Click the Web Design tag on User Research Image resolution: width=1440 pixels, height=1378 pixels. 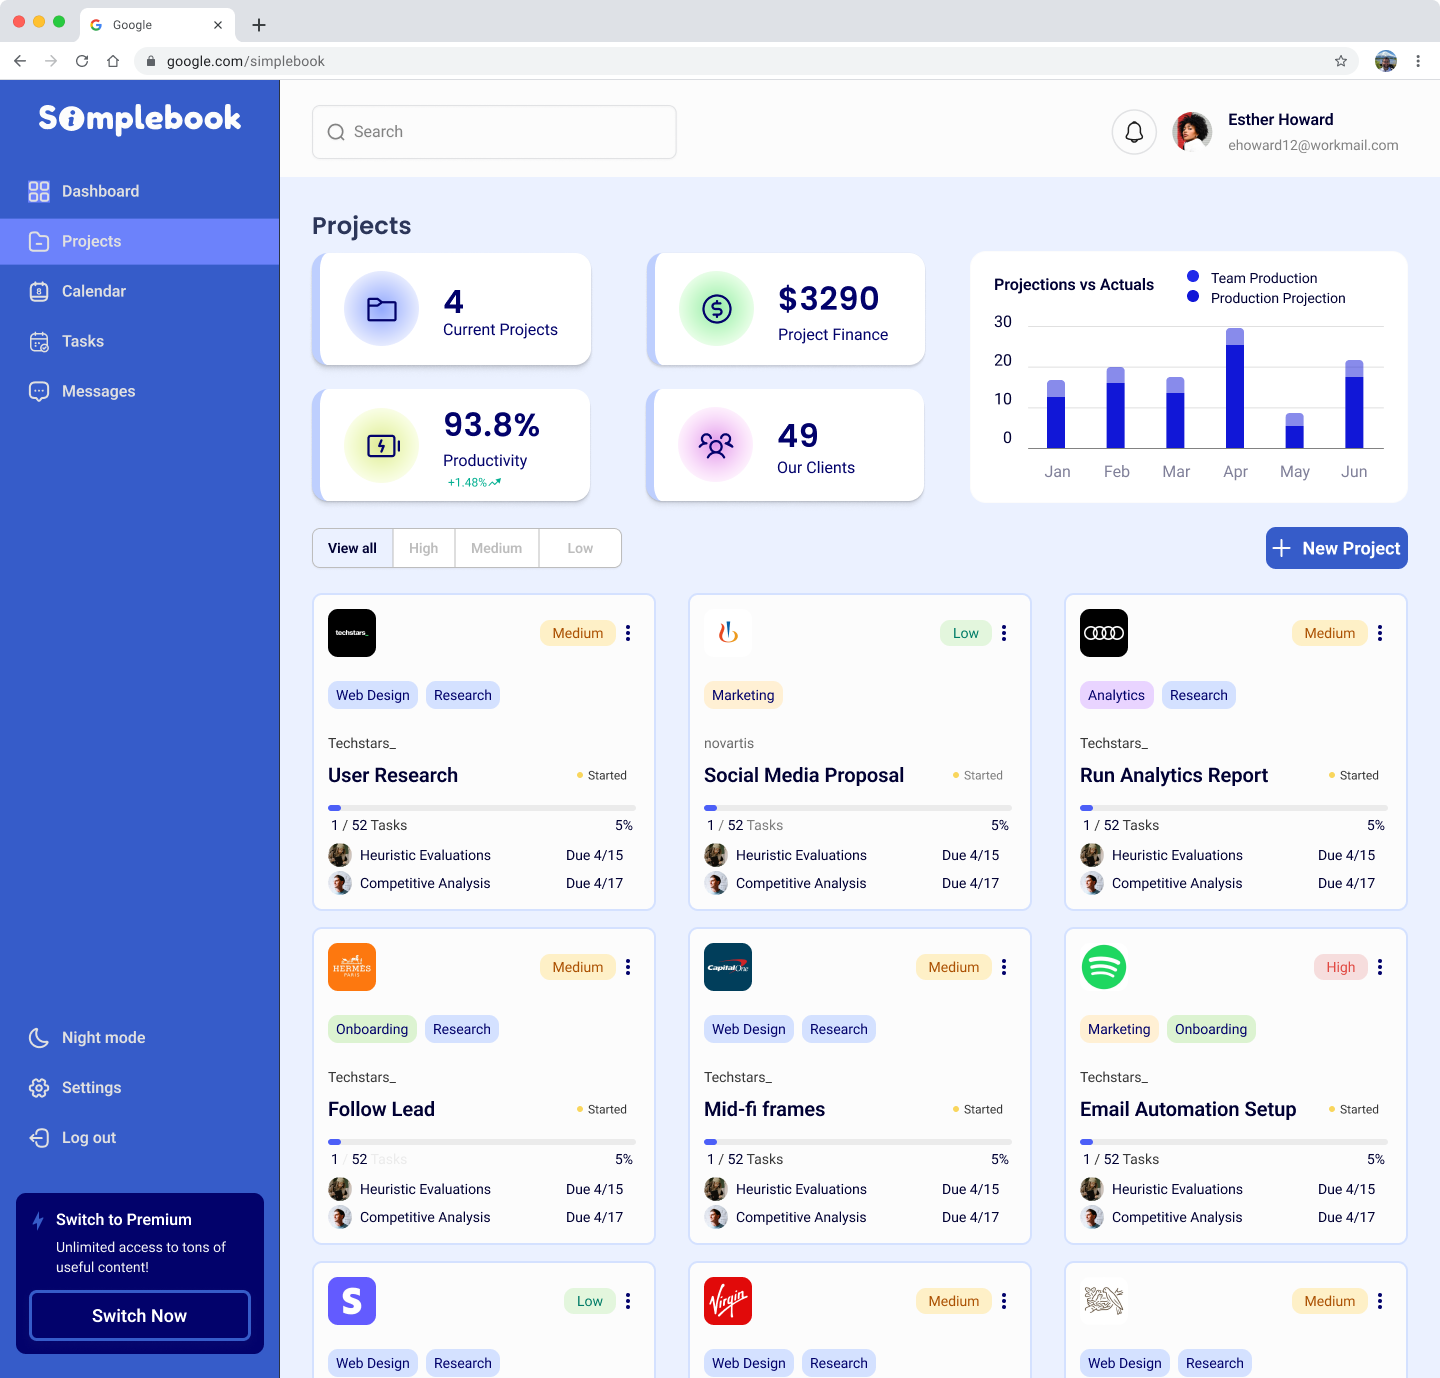tap(373, 695)
